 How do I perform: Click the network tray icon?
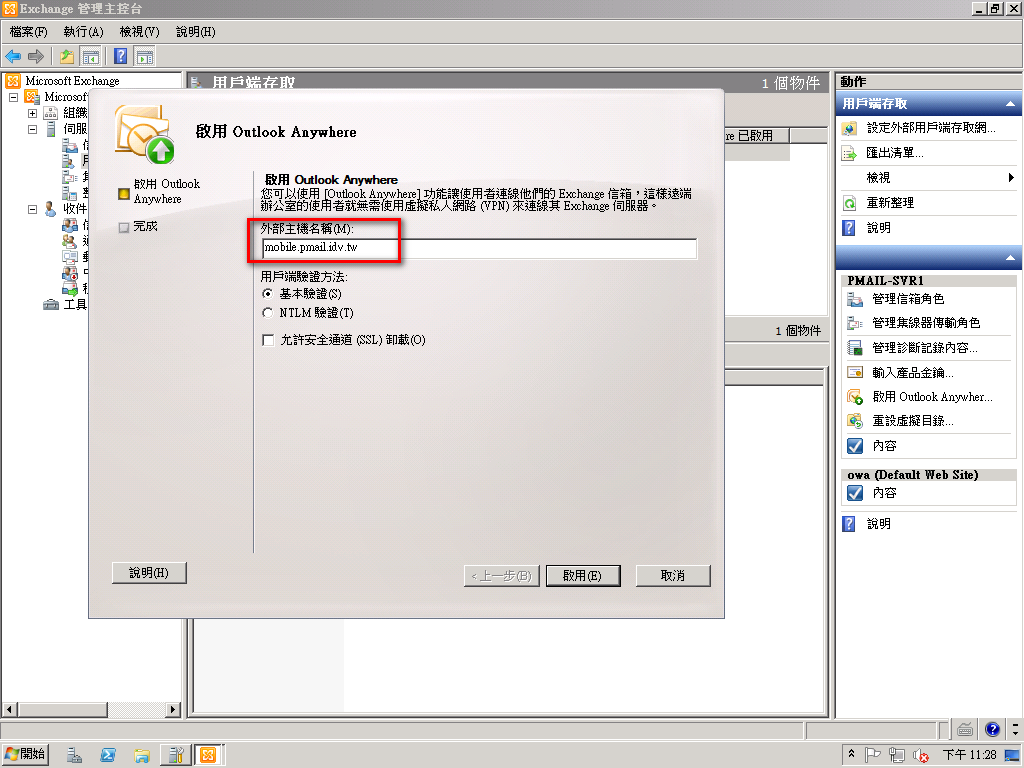coord(897,756)
